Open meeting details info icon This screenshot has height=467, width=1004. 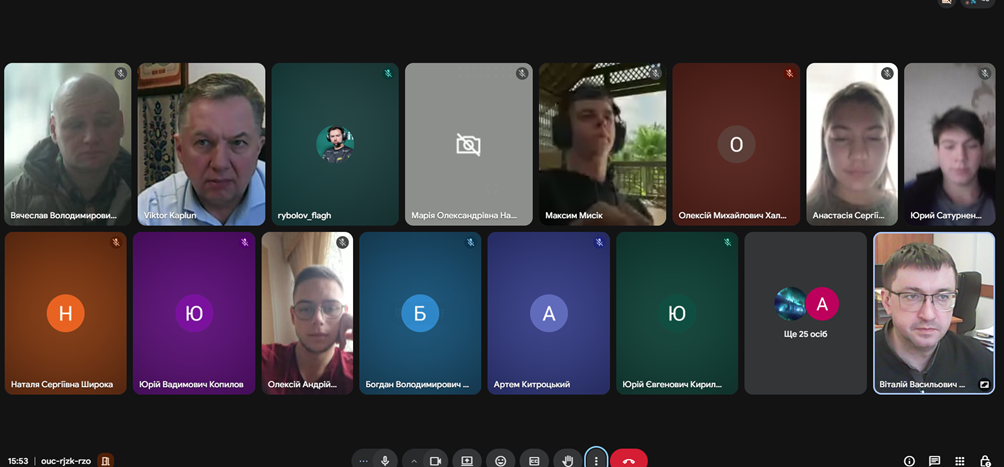pyautogui.click(x=909, y=461)
